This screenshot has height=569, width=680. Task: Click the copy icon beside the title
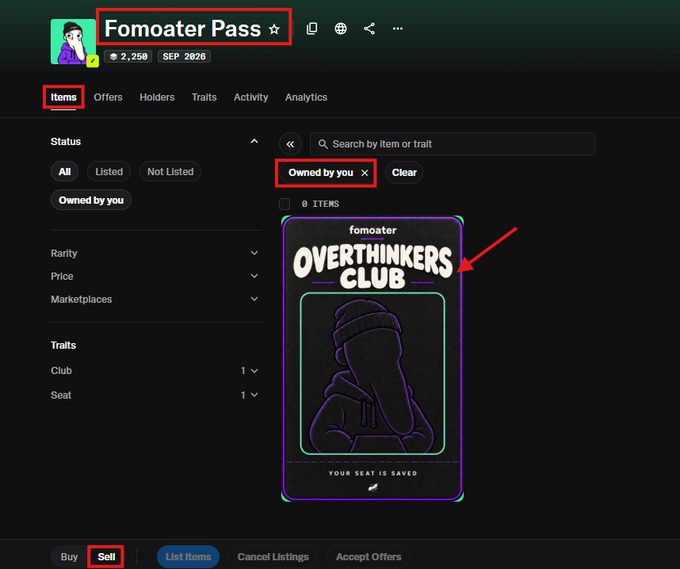(x=312, y=29)
